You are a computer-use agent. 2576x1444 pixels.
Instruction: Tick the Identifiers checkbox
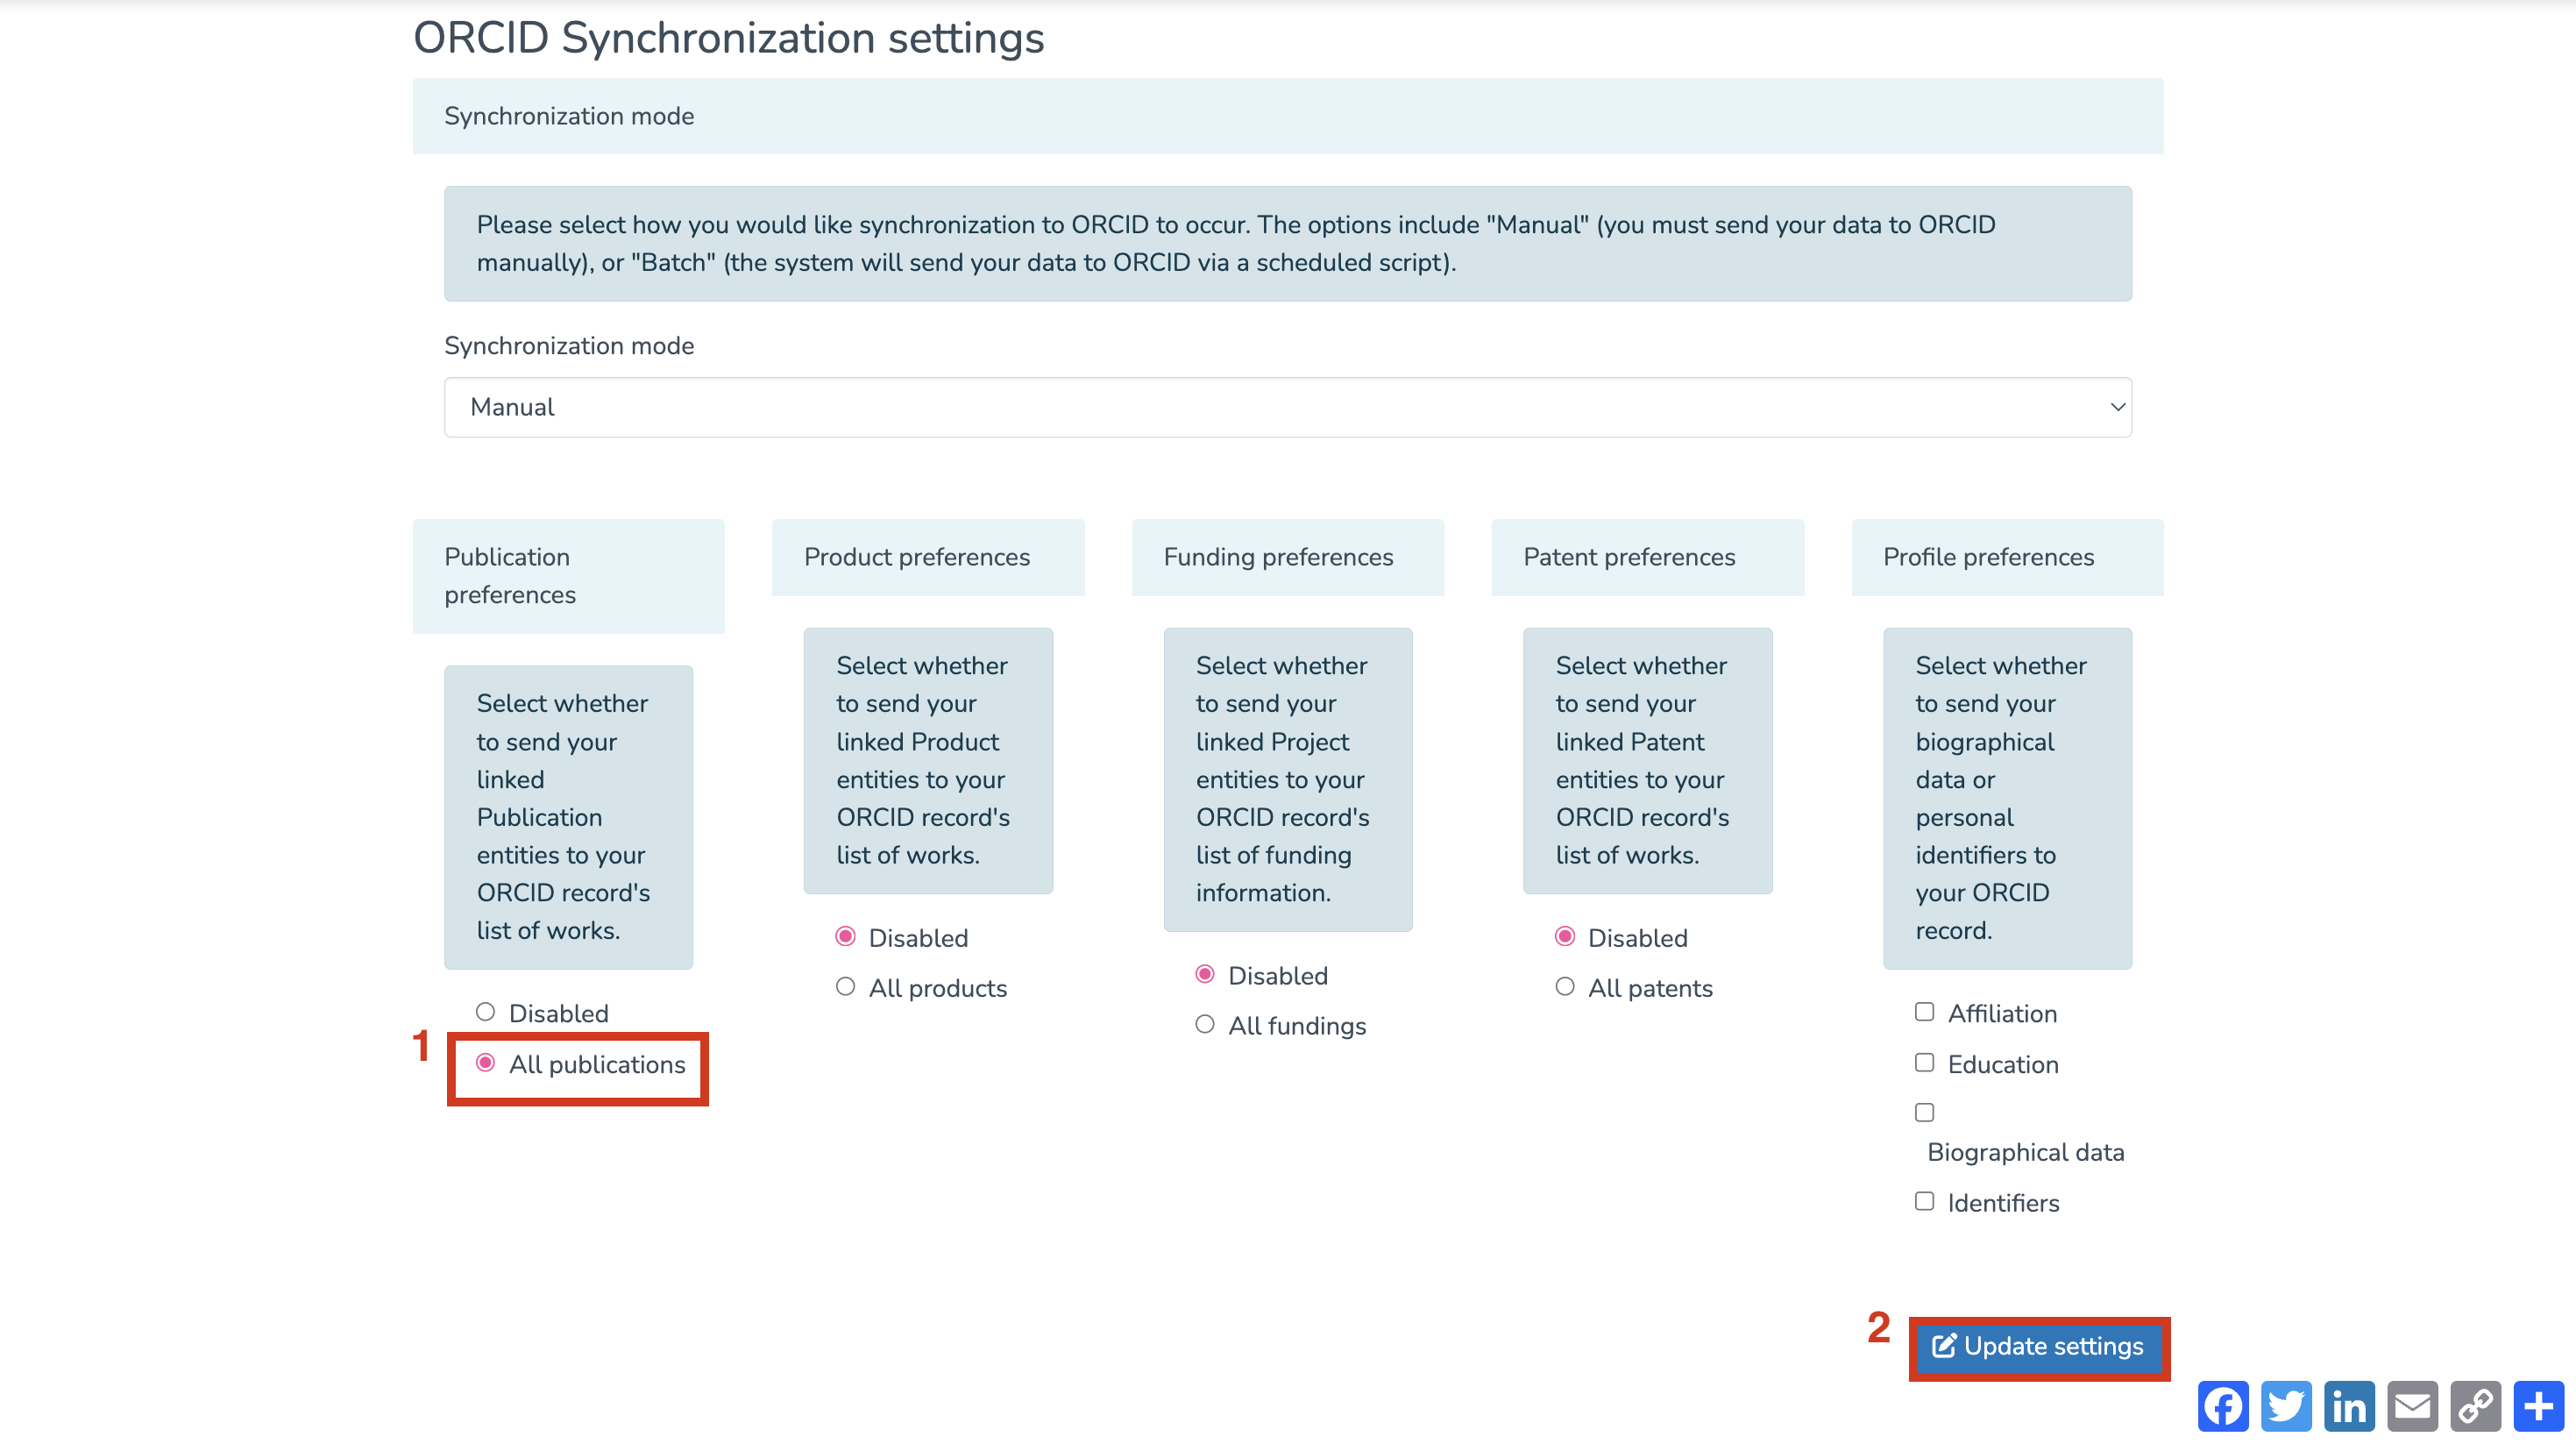(x=1924, y=1201)
